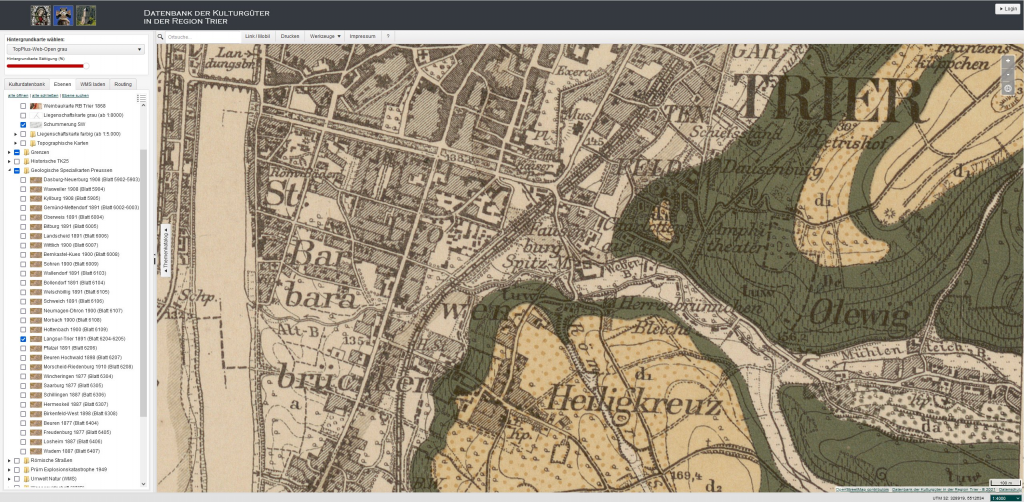This screenshot has height=502, width=1024.
Task: Click the Langsur-Trier 1891 layer thumbnail icon
Action: [x=37, y=339]
